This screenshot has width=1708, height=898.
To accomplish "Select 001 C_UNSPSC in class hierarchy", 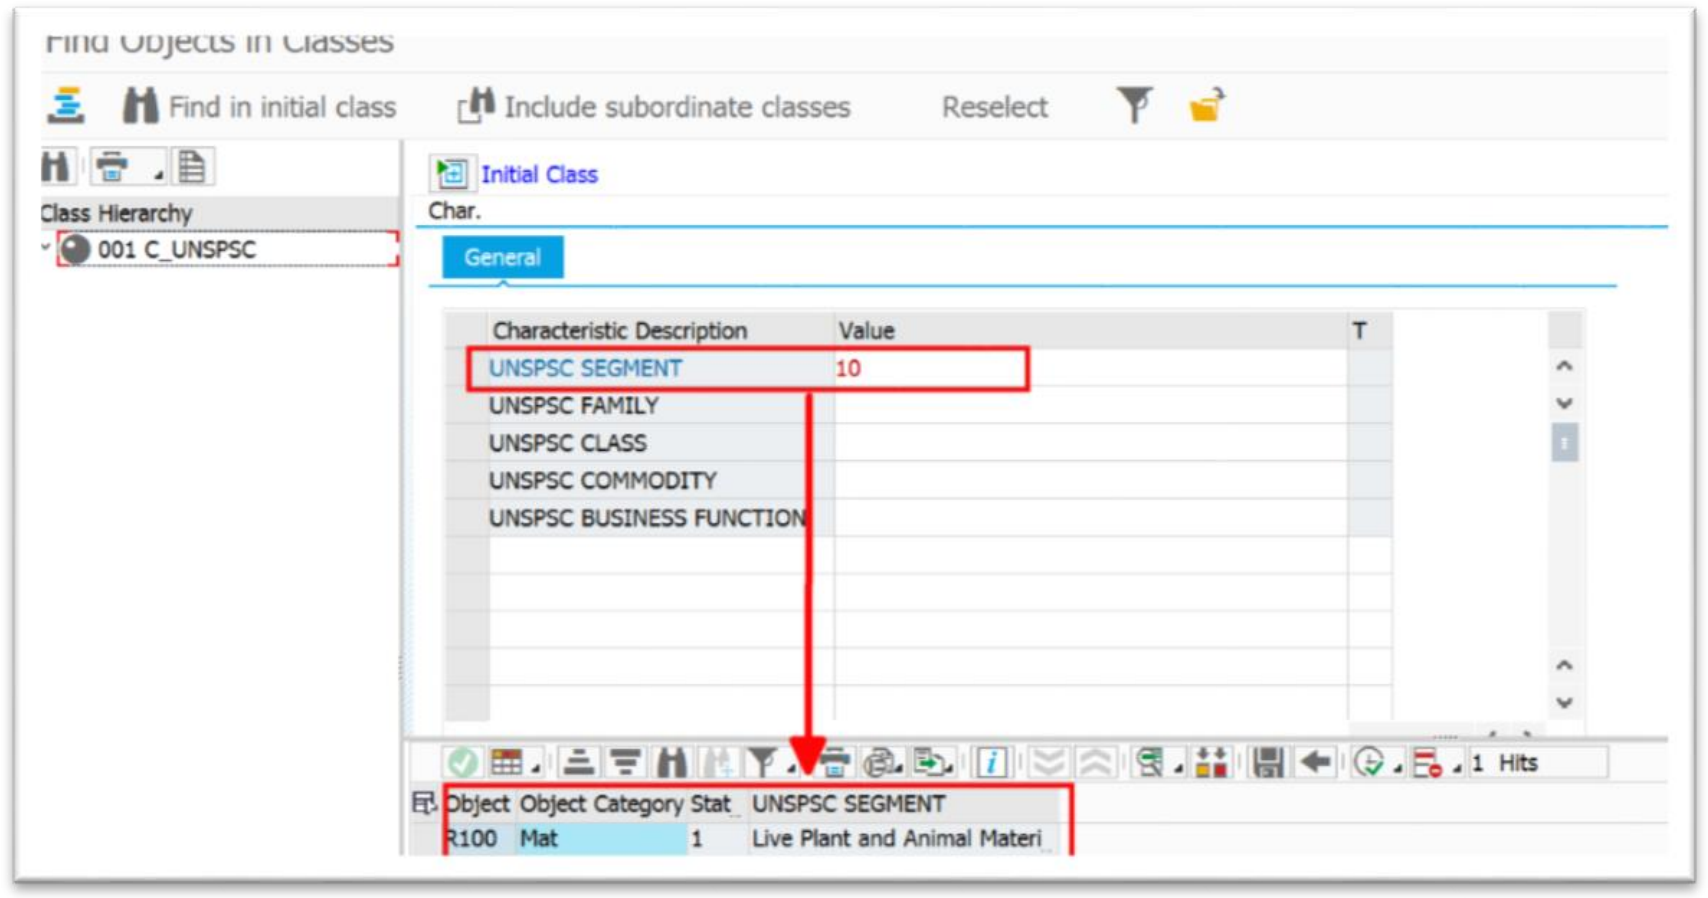I will (x=227, y=249).
